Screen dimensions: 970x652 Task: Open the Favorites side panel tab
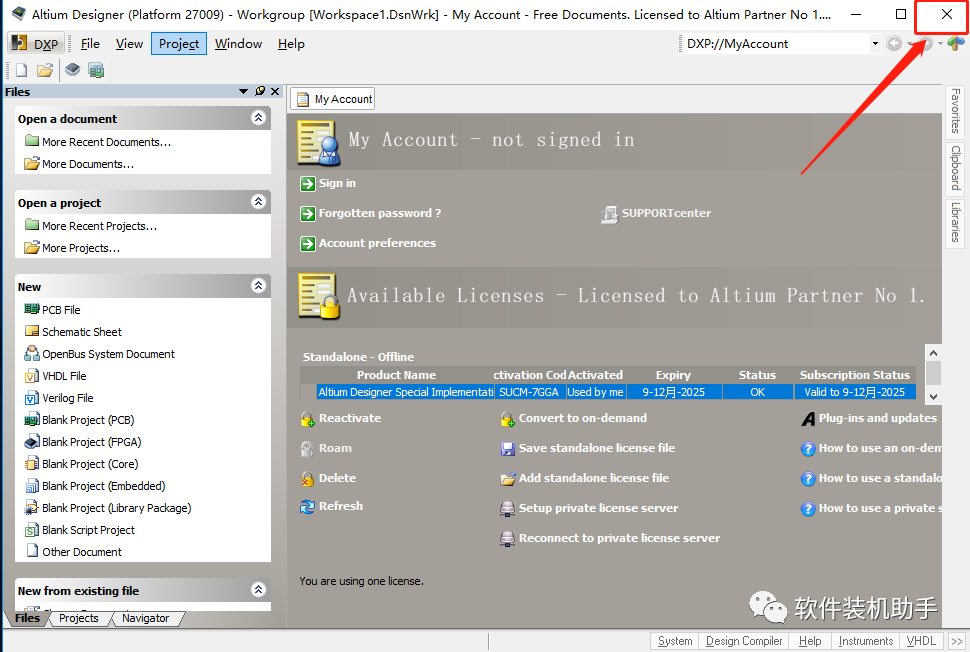(955, 111)
